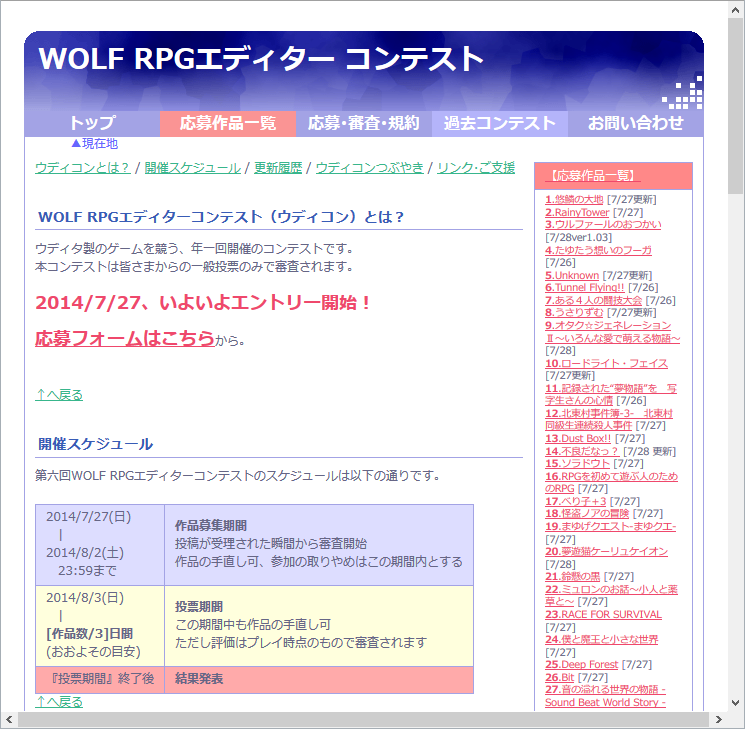Jump to 開催スケジュール section link
Screen dimensions: 745x729
[192, 168]
